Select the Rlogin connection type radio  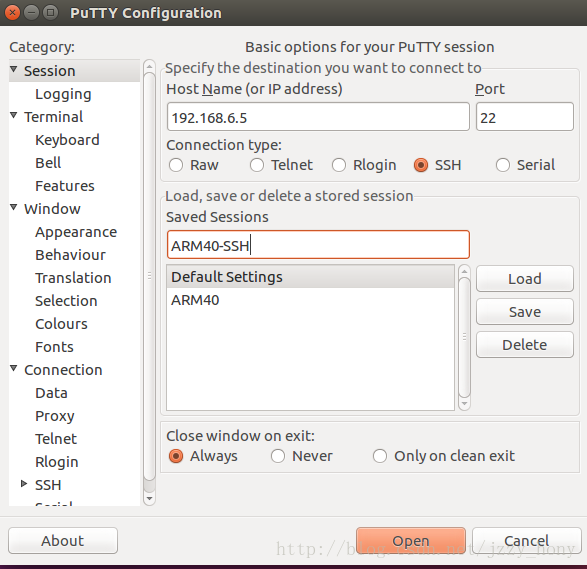coord(339,165)
